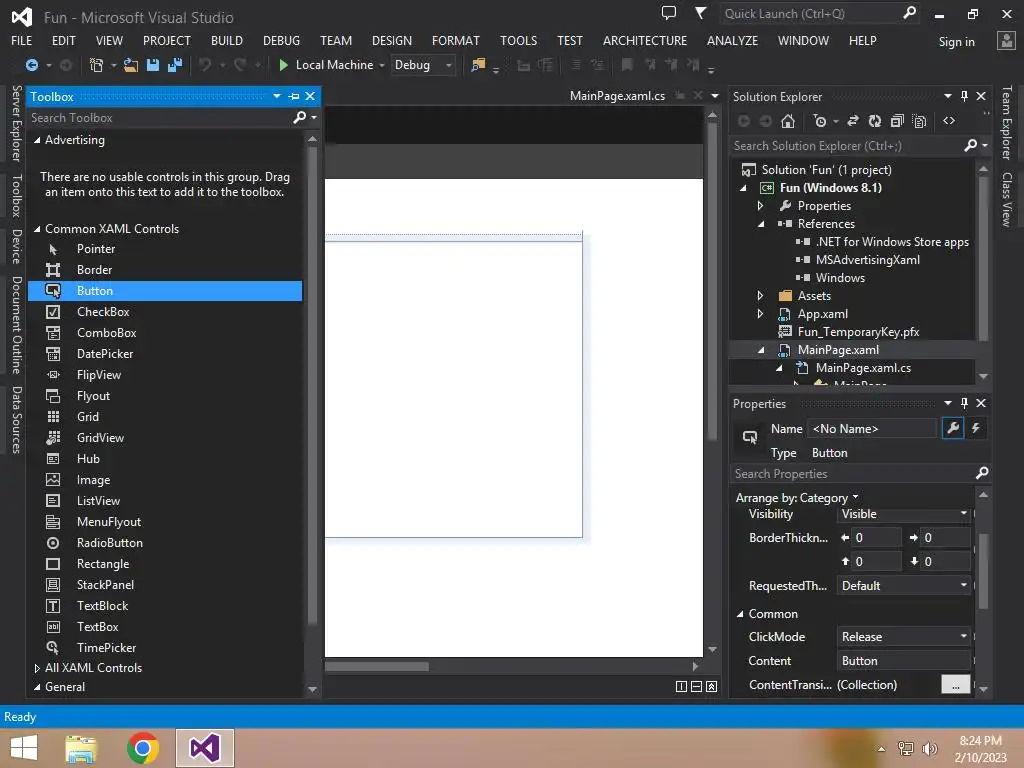This screenshot has height=768, width=1024.
Task: Open the Server Explorer side tab
Action: click(17, 123)
